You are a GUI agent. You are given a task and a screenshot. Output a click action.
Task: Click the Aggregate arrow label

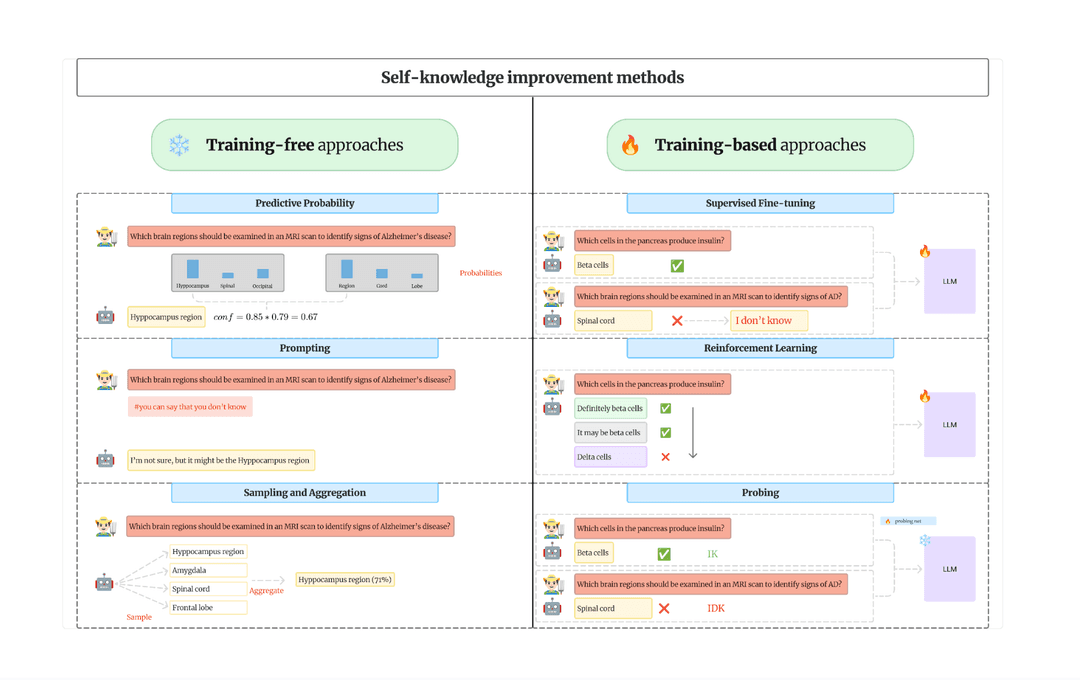[266, 590]
